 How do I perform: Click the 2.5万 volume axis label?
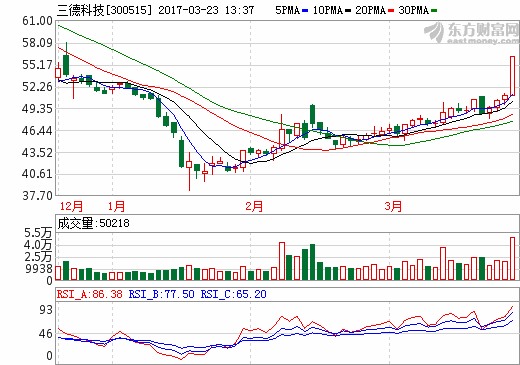[x=39, y=257]
